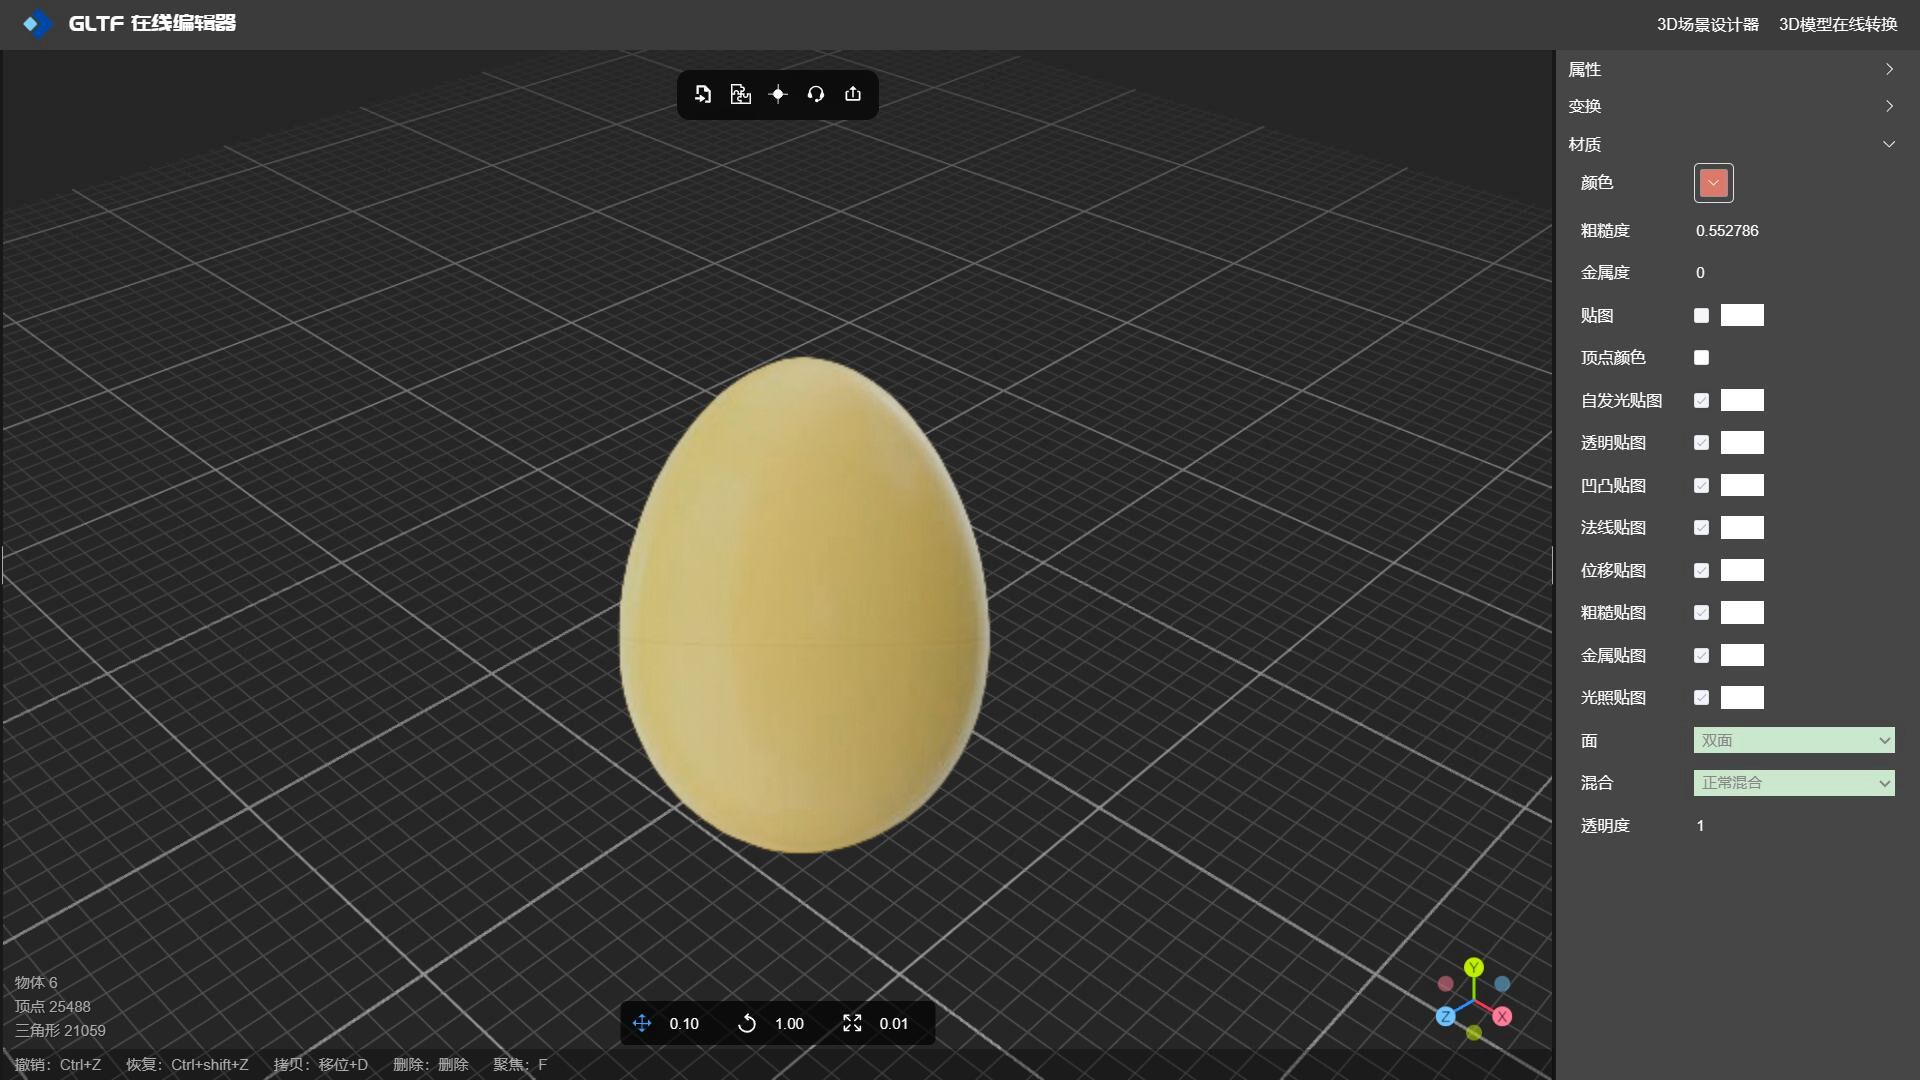Select the yellow egg model
The height and width of the screenshot is (1080, 1920).
click(804, 605)
